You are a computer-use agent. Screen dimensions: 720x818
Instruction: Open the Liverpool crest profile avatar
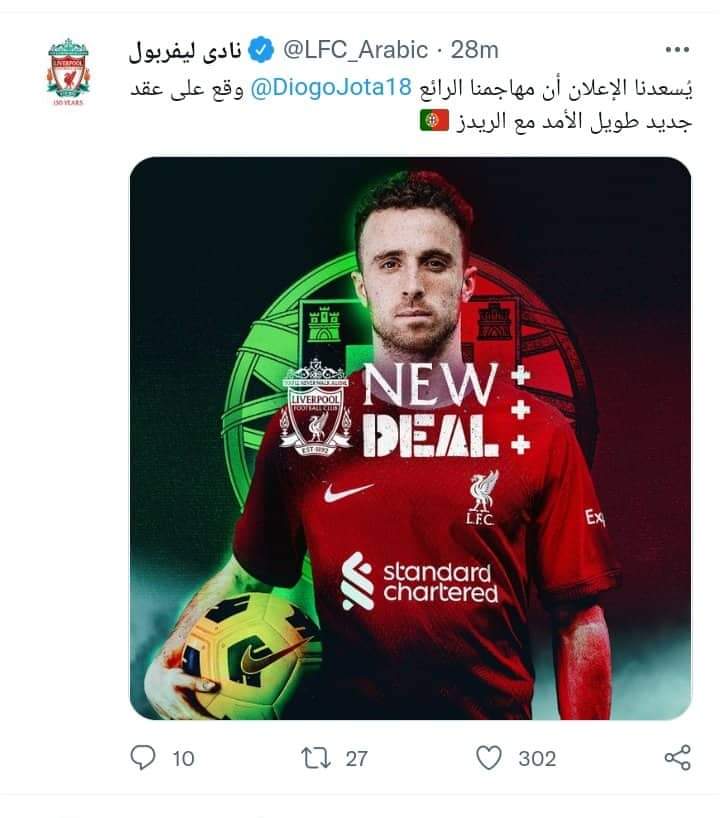pos(68,71)
